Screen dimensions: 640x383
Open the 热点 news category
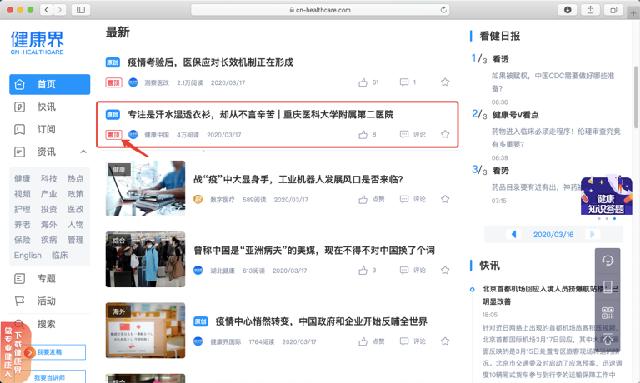pyautogui.click(x=76, y=178)
